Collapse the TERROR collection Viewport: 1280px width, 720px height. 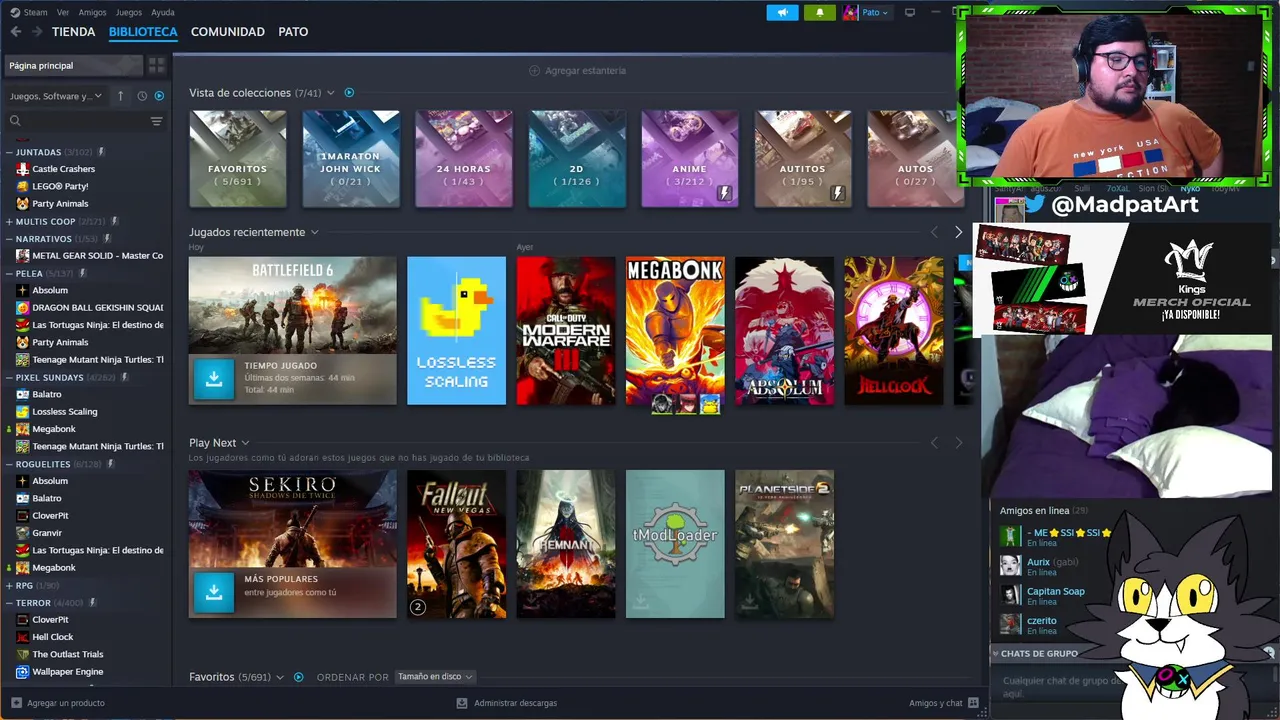tap(9, 603)
